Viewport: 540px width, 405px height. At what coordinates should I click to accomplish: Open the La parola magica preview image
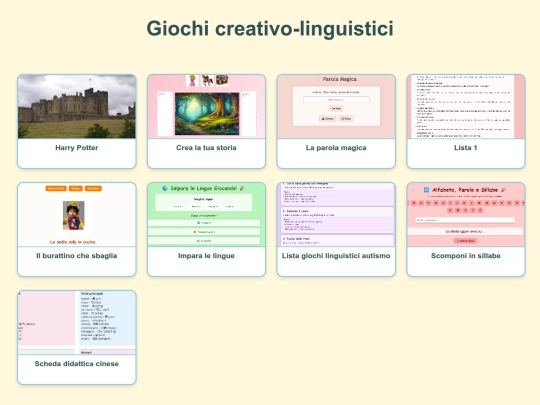(x=336, y=107)
